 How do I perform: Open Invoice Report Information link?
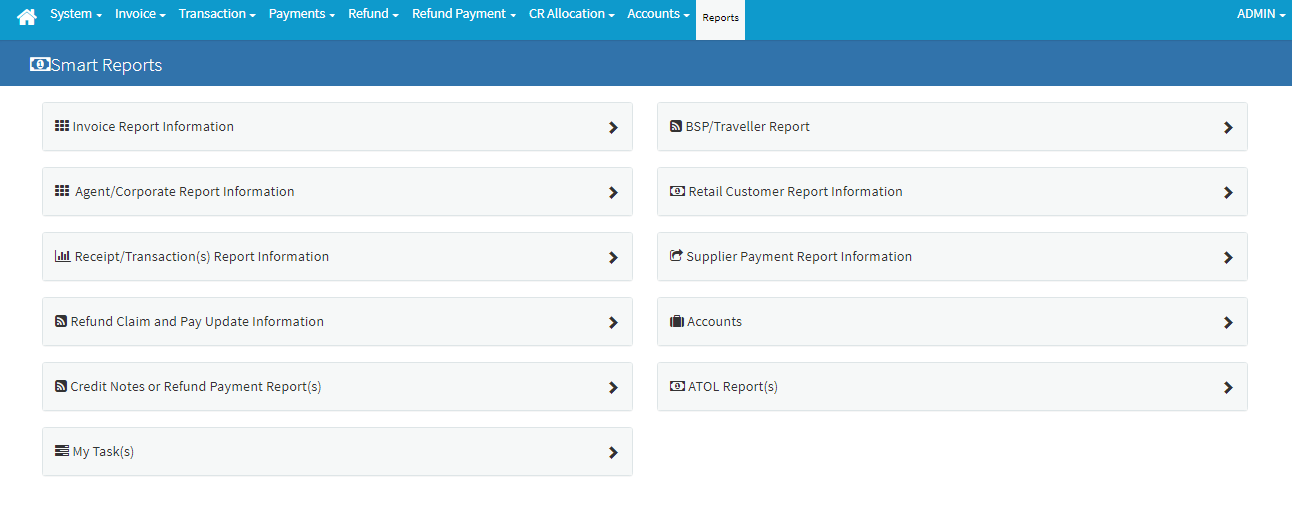click(x=153, y=127)
